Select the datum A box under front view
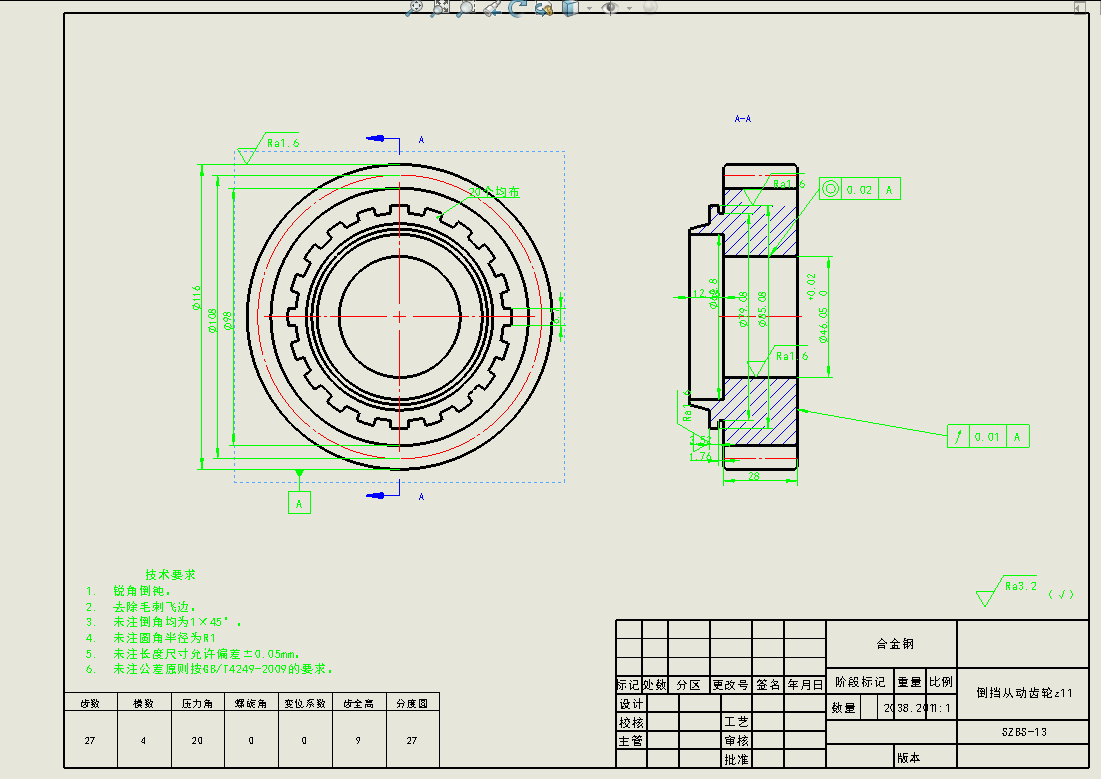Screen dimensions: 1101x779 click(x=299, y=502)
